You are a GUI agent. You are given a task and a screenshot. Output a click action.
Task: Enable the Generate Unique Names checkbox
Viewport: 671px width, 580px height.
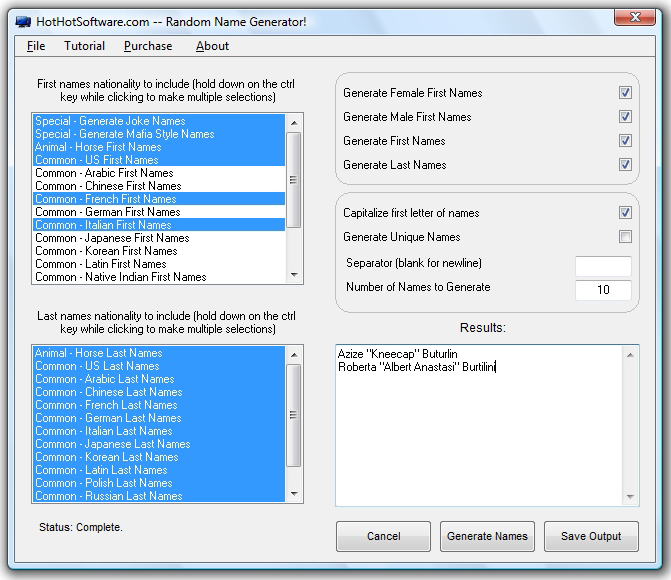tap(625, 237)
